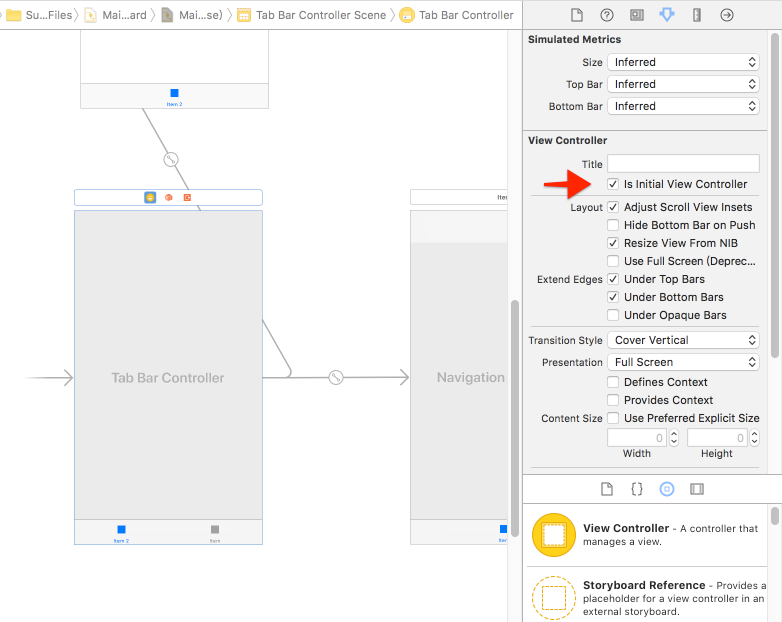Select the relationship segue to Navigation controller
The width and height of the screenshot is (782, 622).
(336, 378)
